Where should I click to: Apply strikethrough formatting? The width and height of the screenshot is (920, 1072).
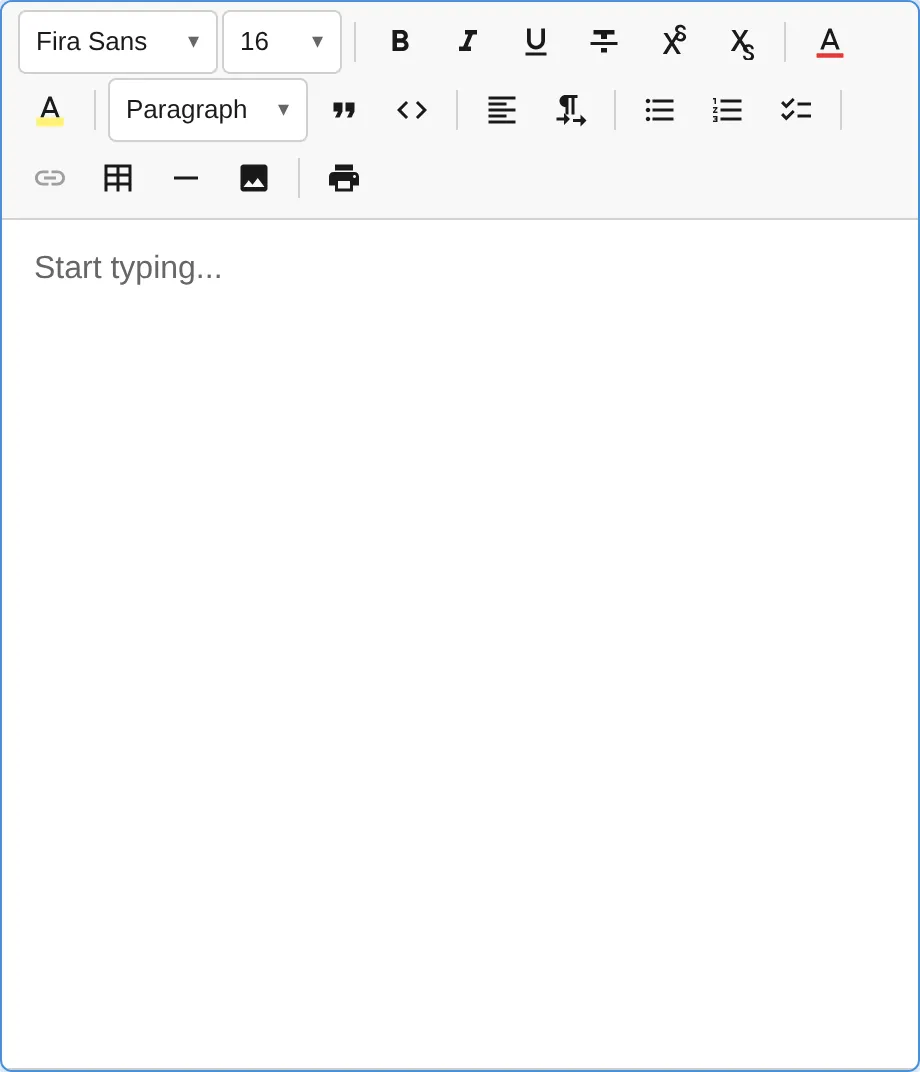coord(603,42)
